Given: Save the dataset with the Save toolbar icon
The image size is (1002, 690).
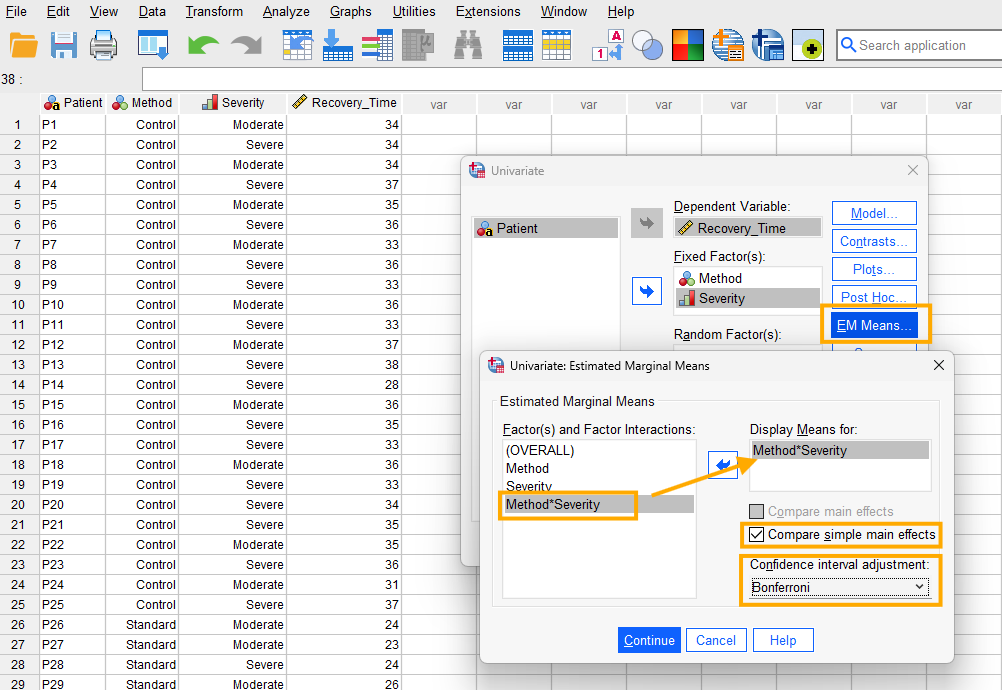Looking at the screenshot, I should coord(63,45).
